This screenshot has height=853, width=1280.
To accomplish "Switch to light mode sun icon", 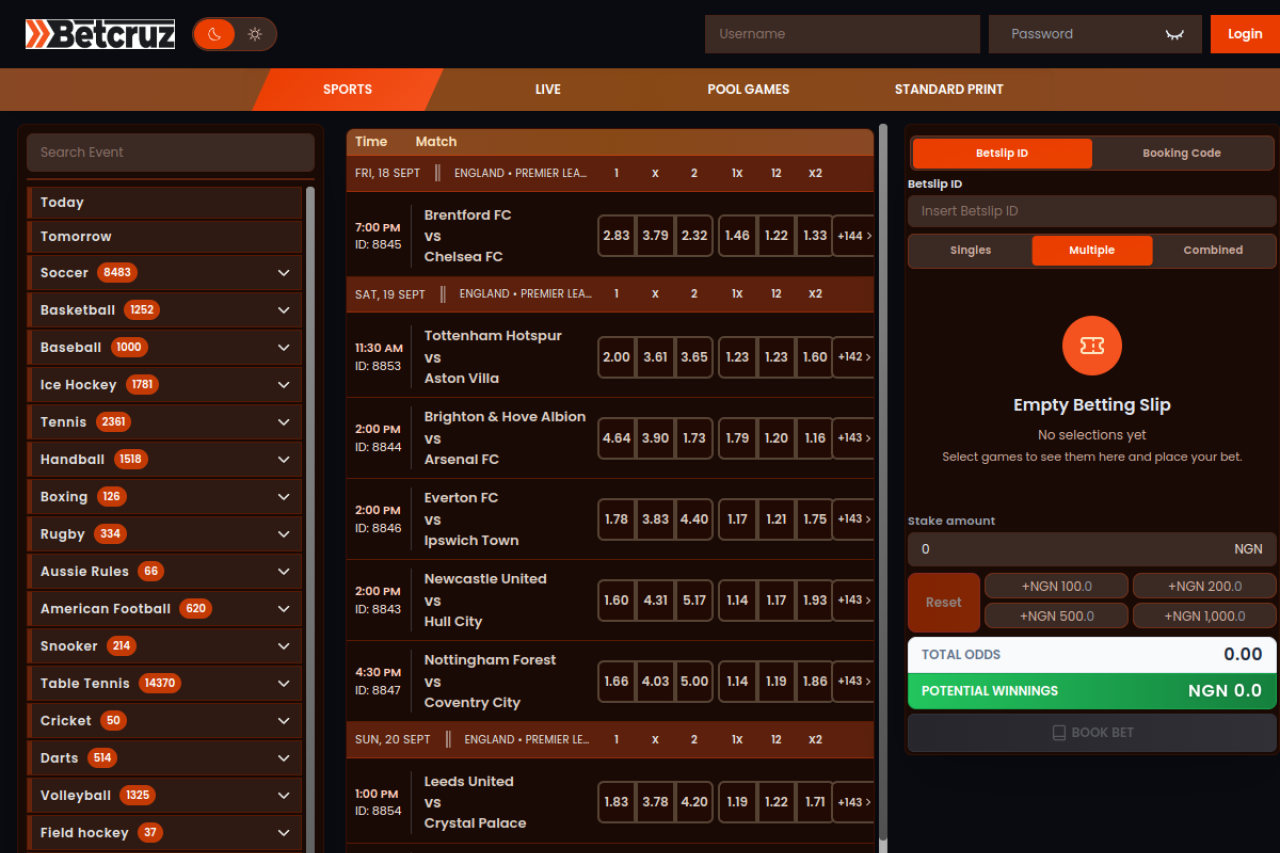I will [x=255, y=34].
